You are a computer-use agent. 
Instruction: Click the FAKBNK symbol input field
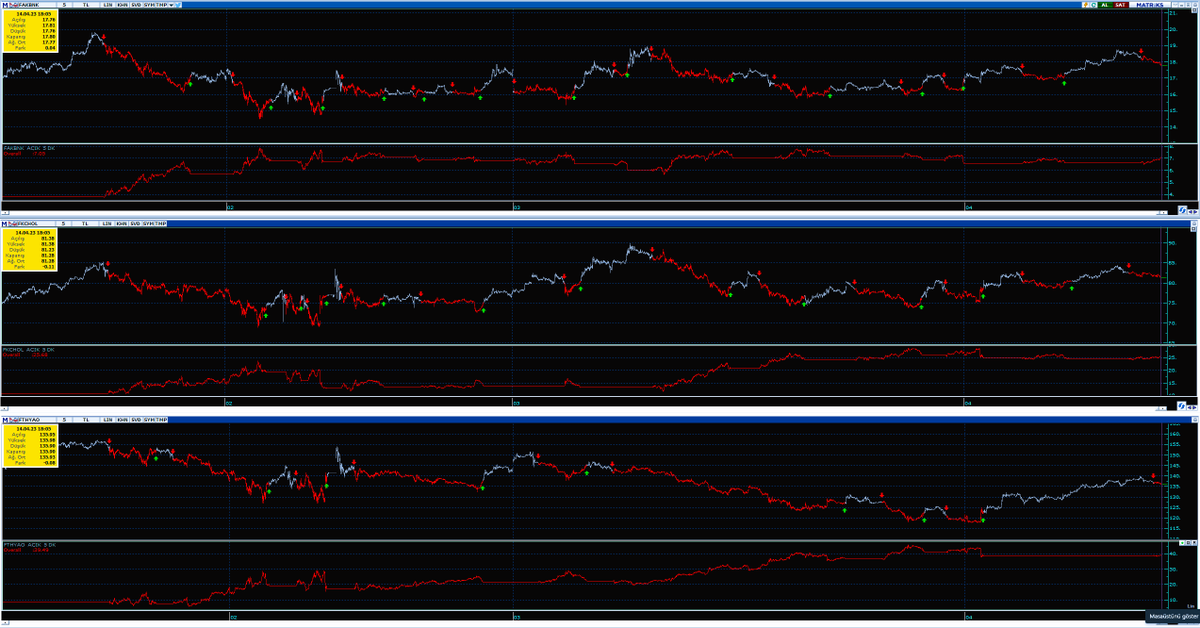pyautogui.click(x=36, y=5)
